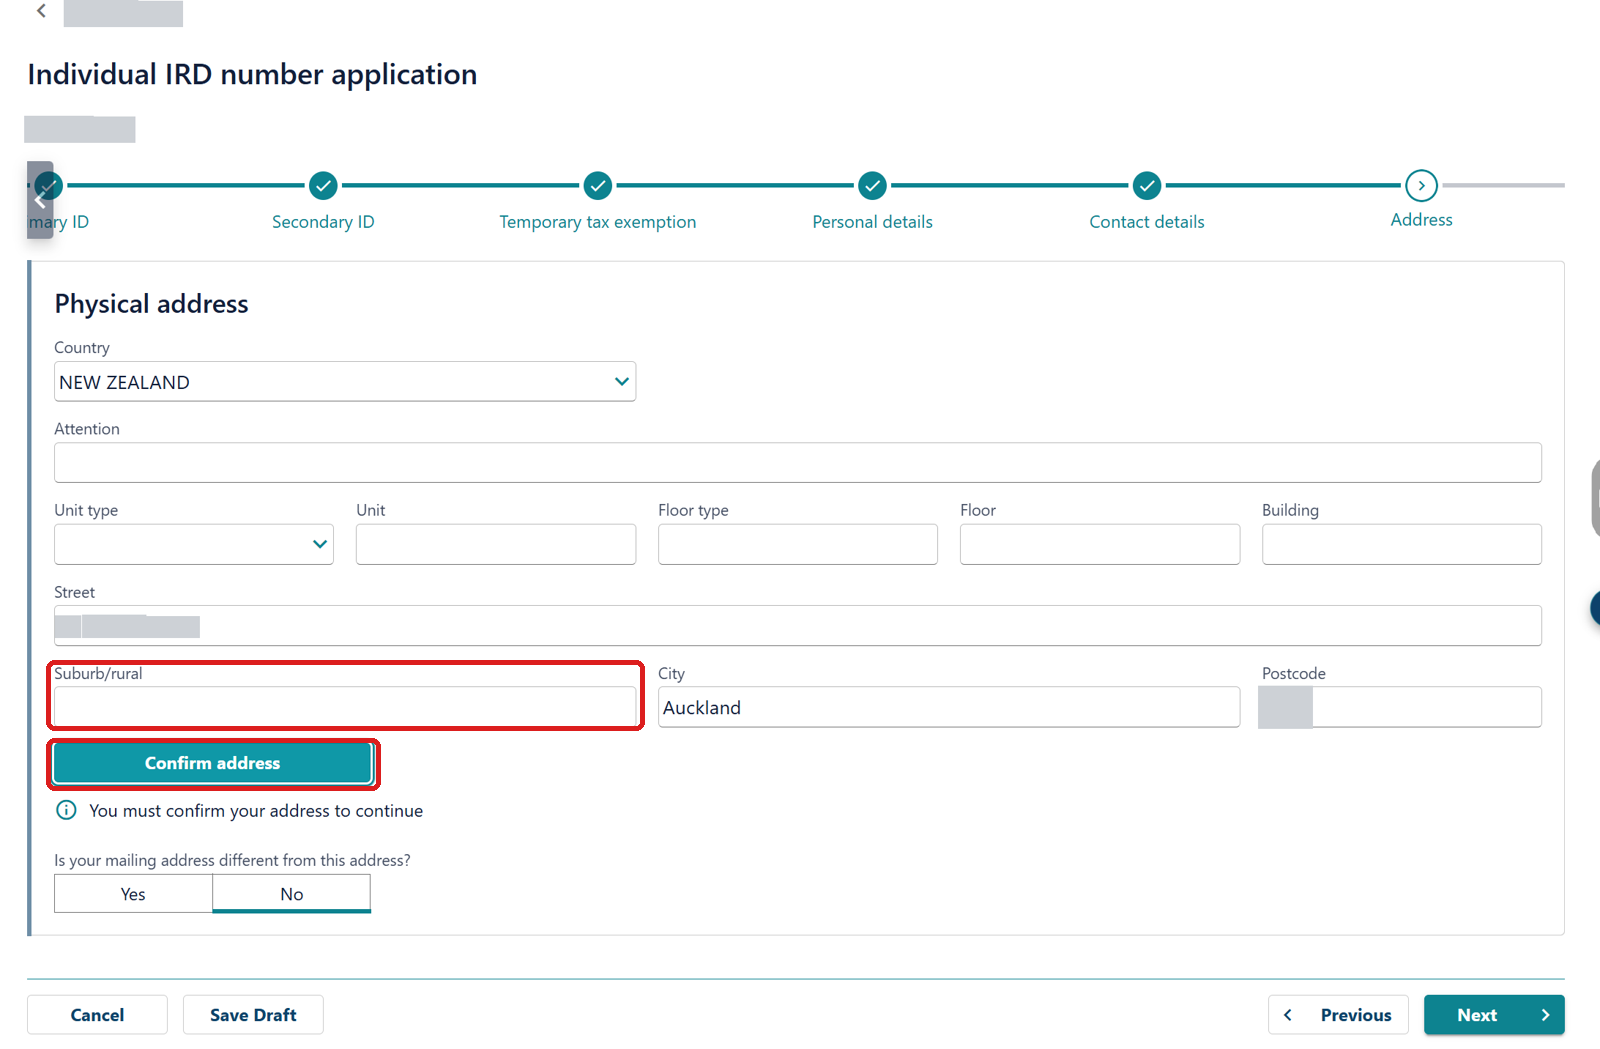Open the Country dropdown

(345, 382)
